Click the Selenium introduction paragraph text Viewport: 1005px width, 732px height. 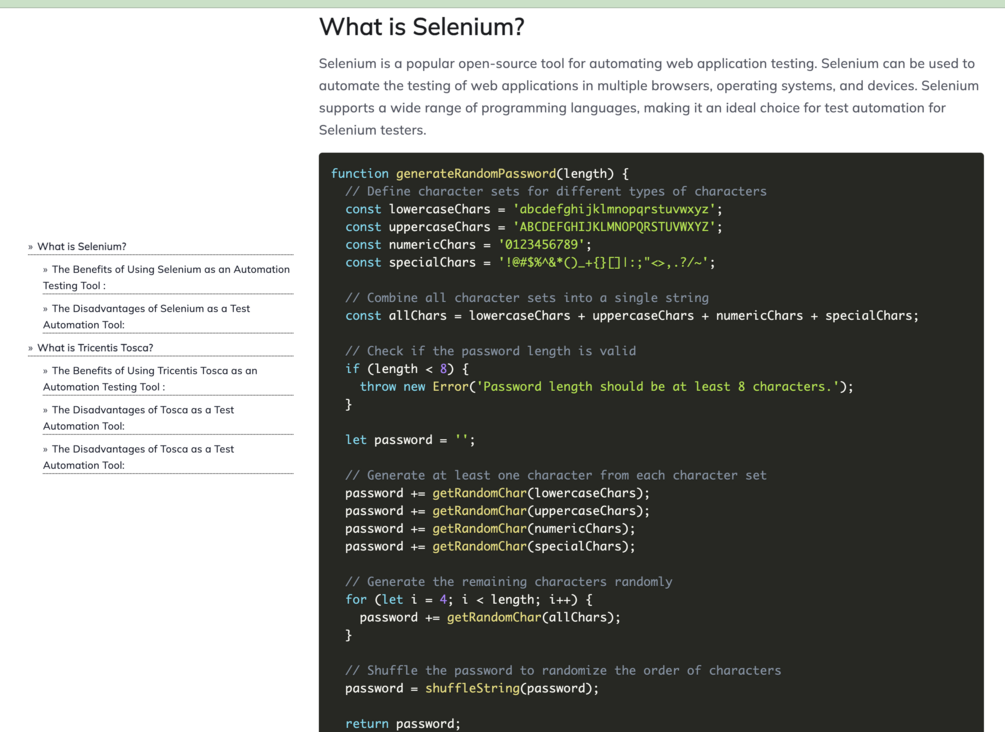point(649,97)
